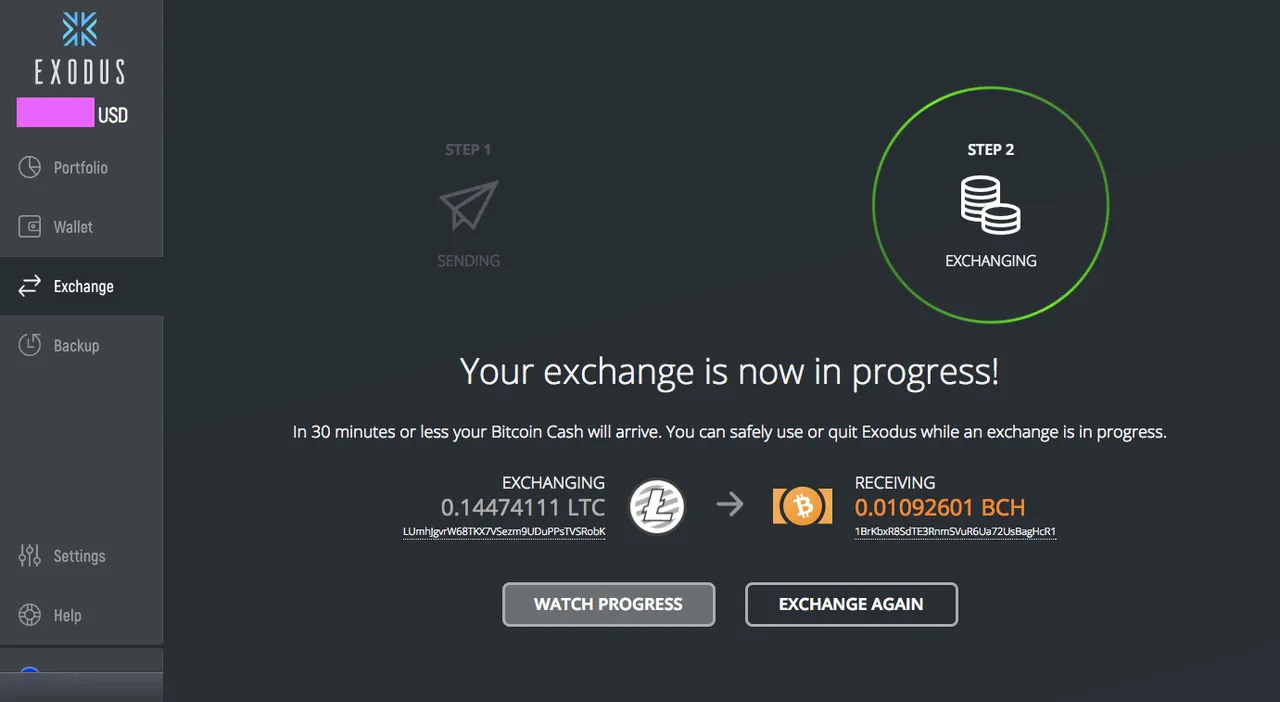This screenshot has height=702, width=1280.
Task: Click the Exchange arrows icon
Action: coord(30,286)
